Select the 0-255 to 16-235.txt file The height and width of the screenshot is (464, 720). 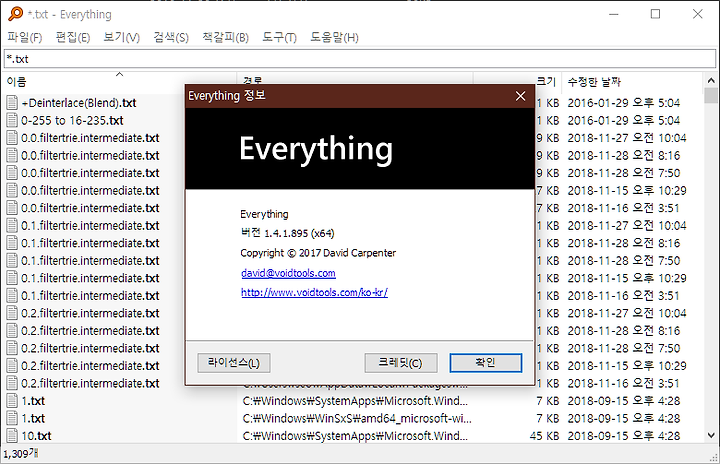tap(72, 120)
